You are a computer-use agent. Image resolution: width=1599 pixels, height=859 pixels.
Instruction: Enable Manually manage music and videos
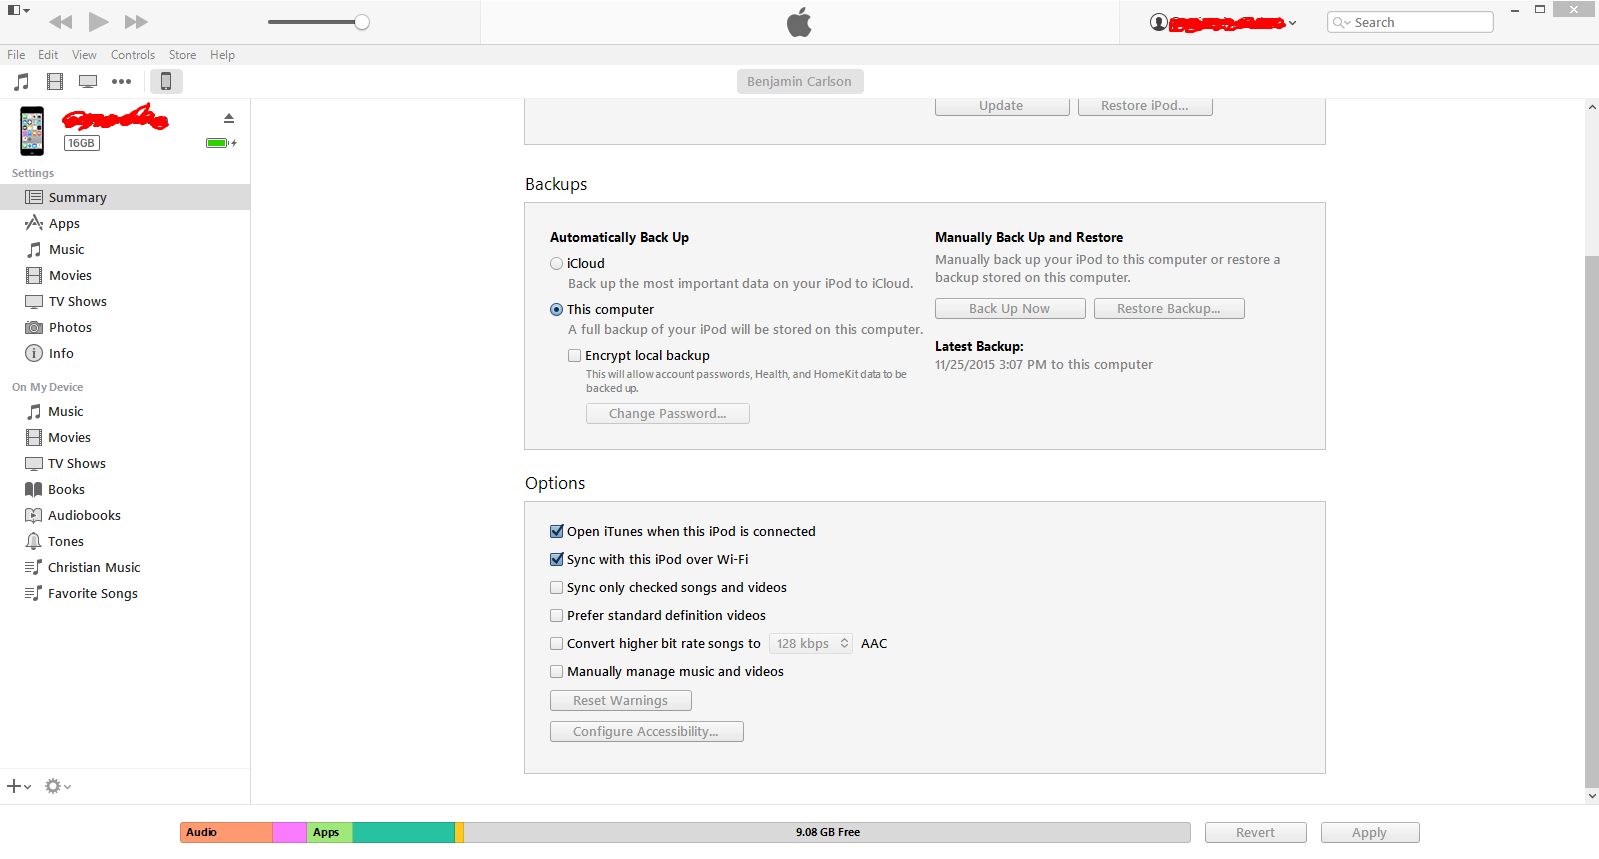tap(557, 671)
